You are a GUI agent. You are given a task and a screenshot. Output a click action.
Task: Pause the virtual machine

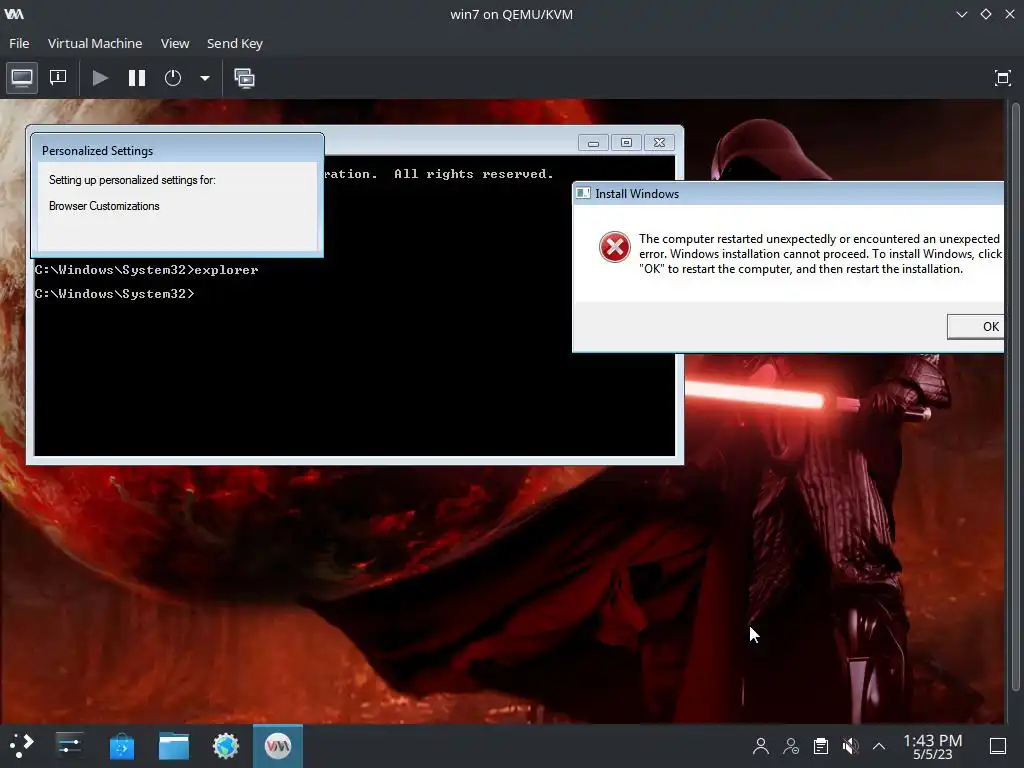(x=136, y=78)
